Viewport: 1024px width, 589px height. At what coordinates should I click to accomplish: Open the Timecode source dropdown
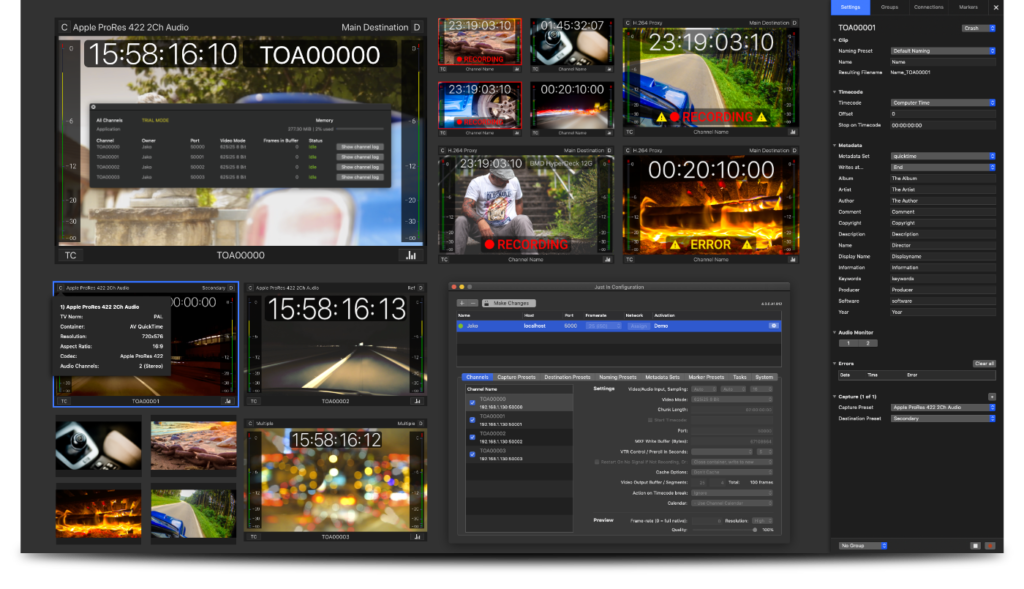943,103
